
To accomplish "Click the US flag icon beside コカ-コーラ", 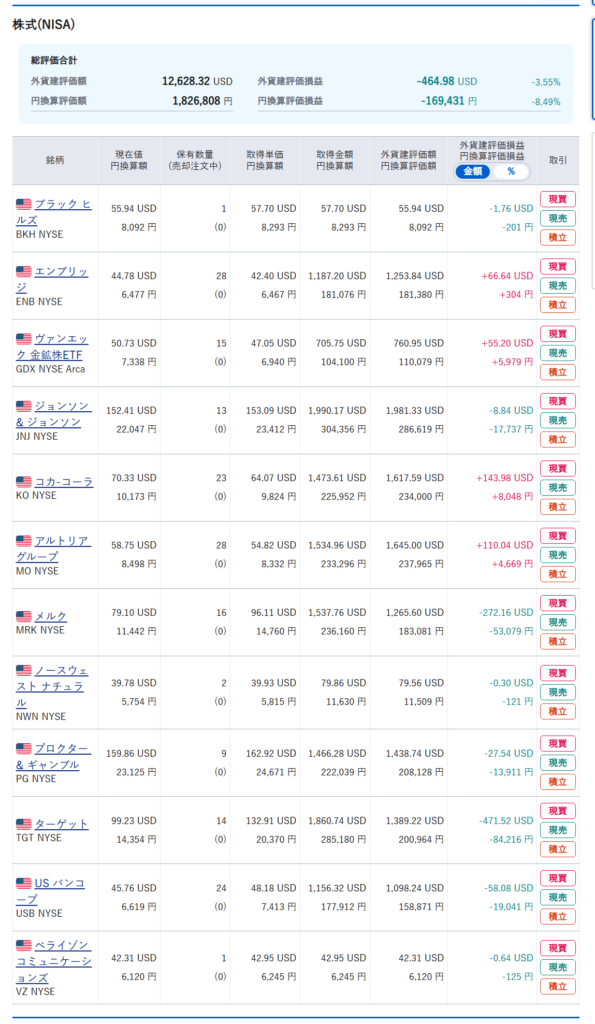I will tap(24, 481).
